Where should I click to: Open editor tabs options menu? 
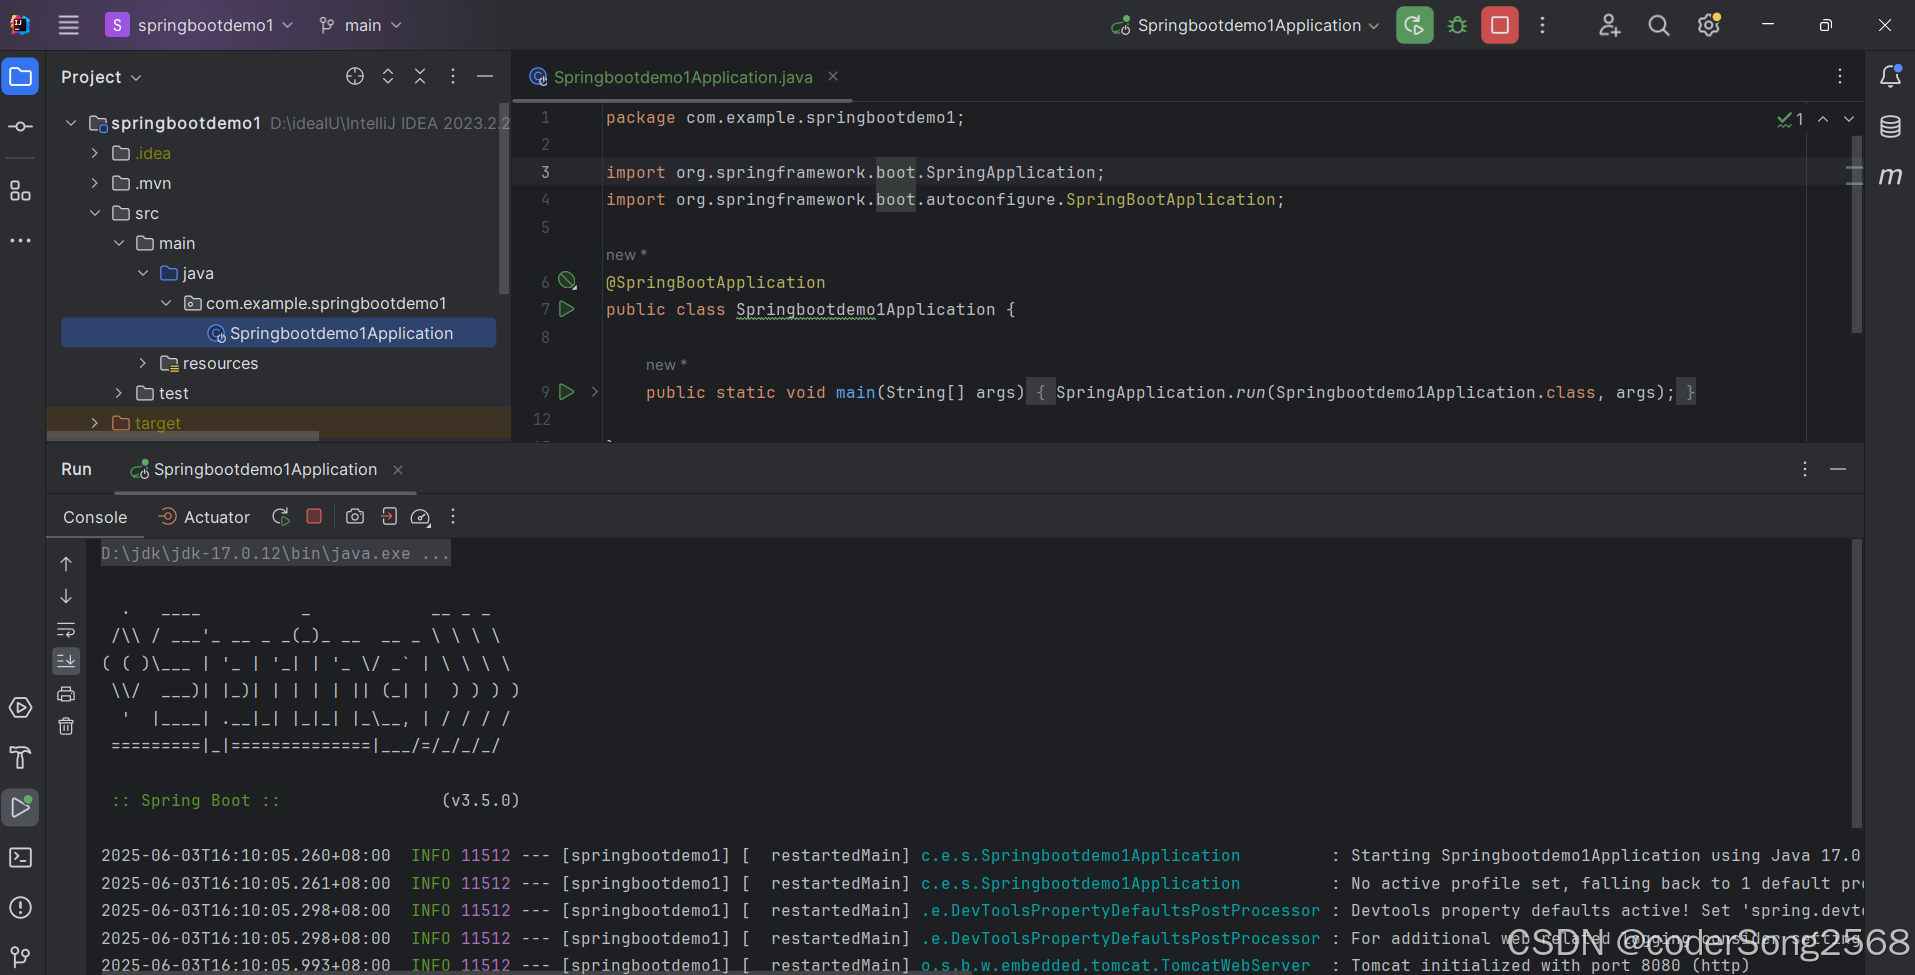click(1840, 76)
